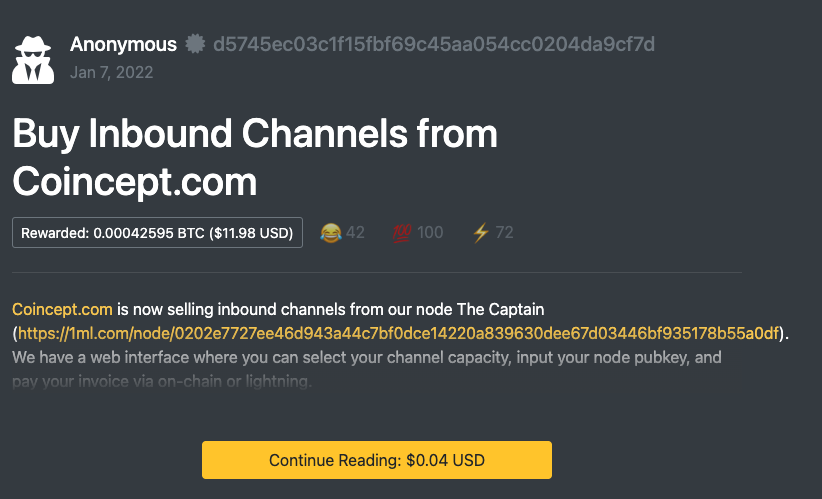This screenshot has width=822, height=499.
Task: Click Continue Reading: $0.04 USD button
Action: (x=377, y=460)
